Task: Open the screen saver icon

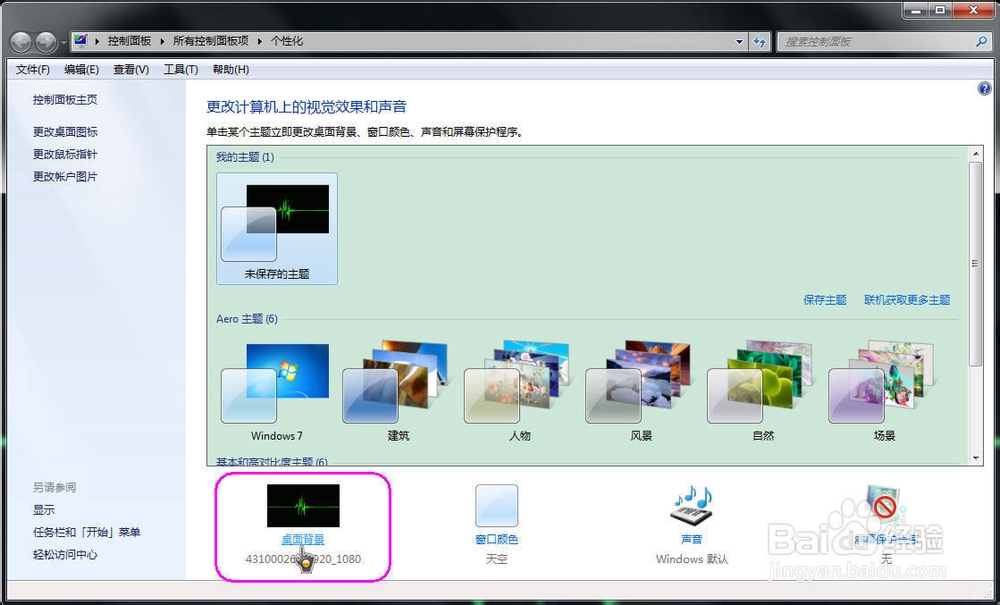Action: tap(884, 507)
